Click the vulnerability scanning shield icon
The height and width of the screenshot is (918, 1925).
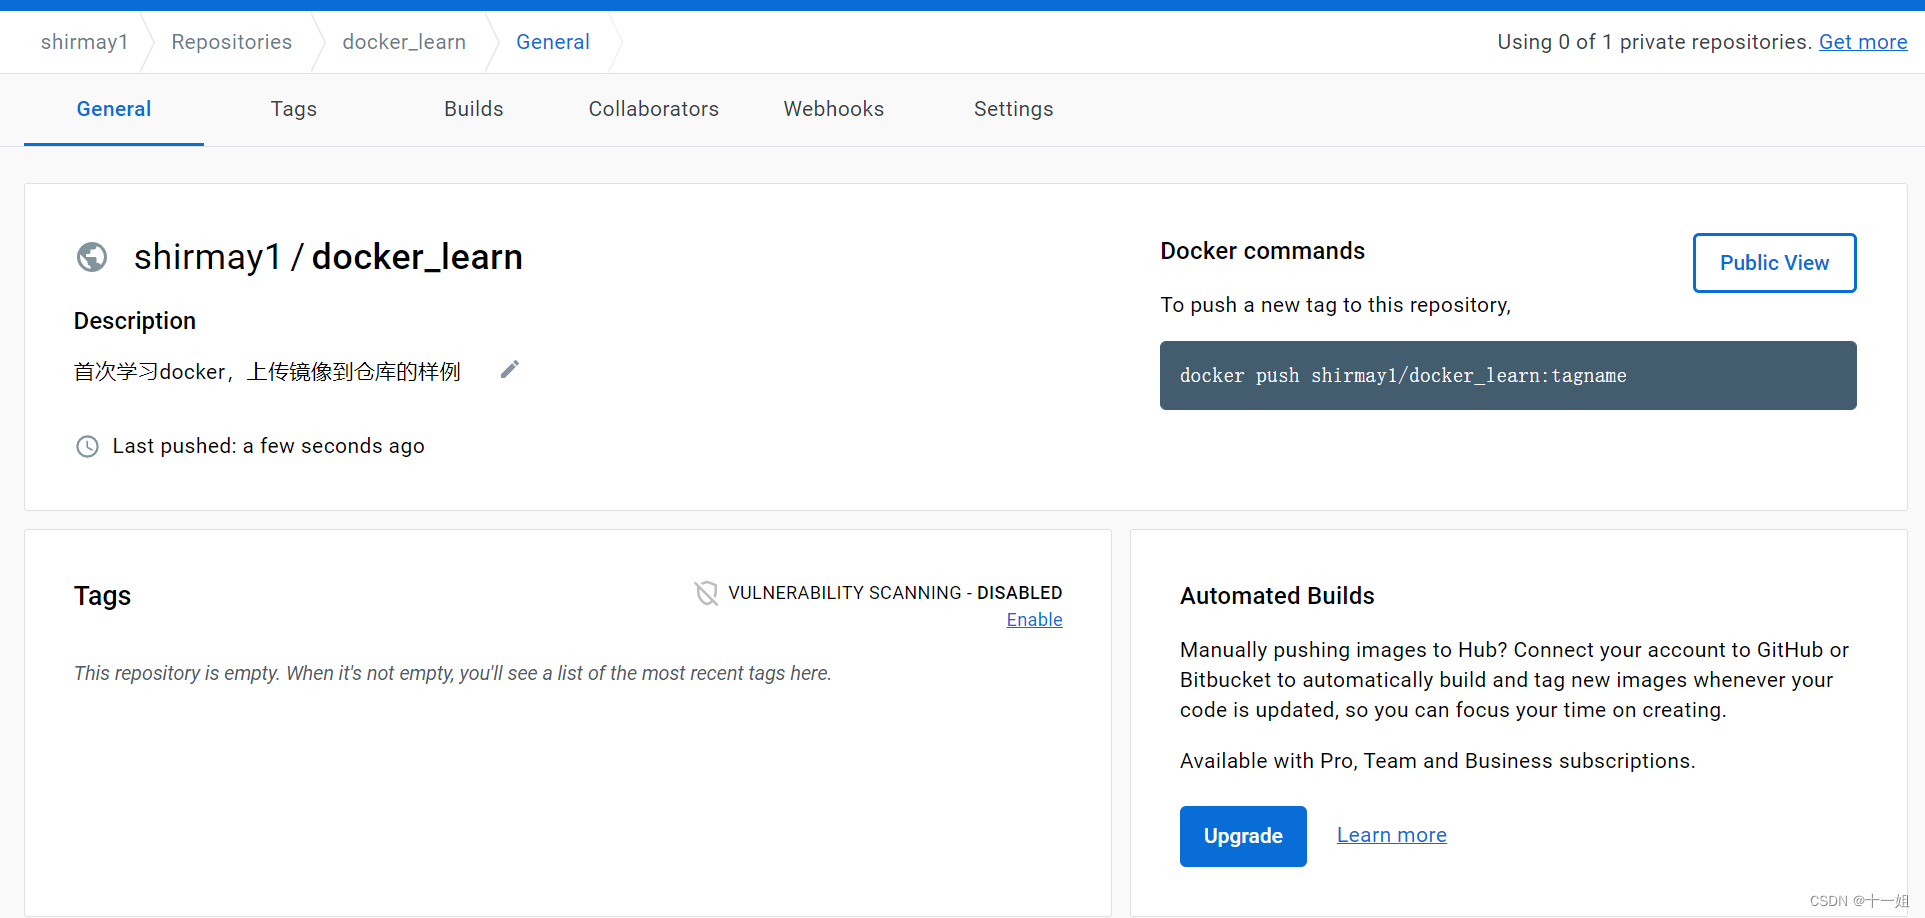pyautogui.click(x=706, y=593)
